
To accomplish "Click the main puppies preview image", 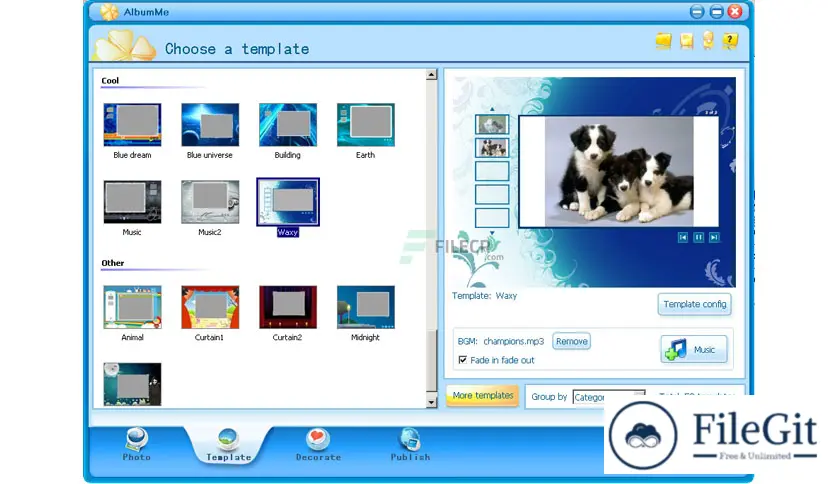I will coord(619,172).
